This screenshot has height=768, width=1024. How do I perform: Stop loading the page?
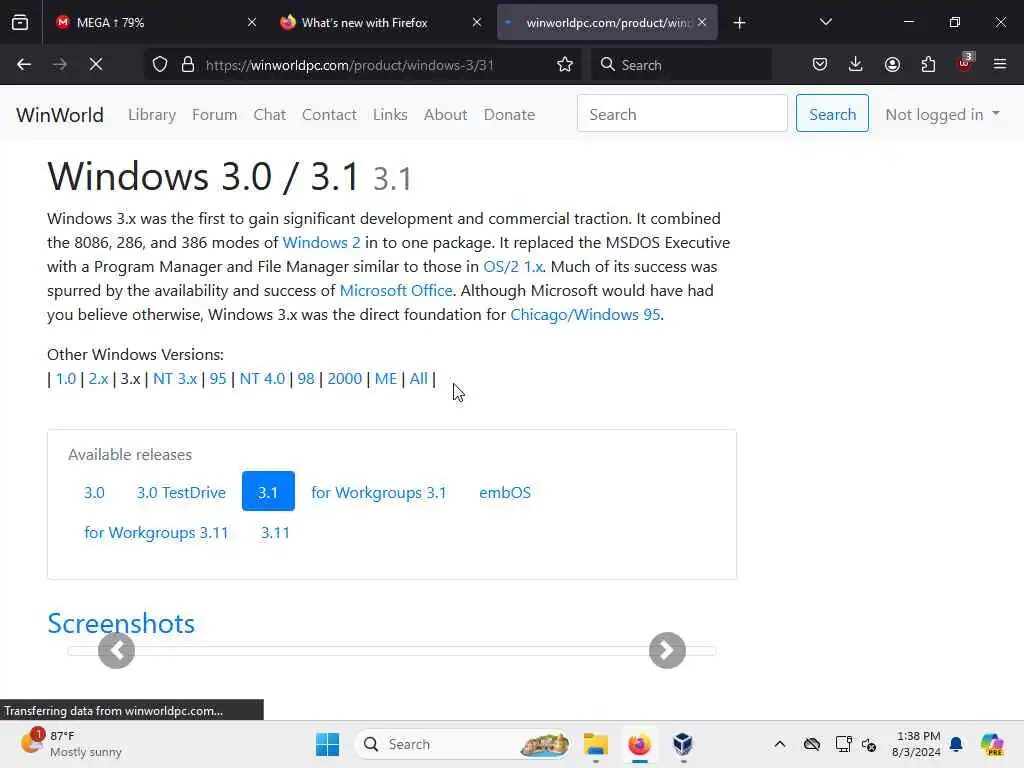click(x=95, y=65)
